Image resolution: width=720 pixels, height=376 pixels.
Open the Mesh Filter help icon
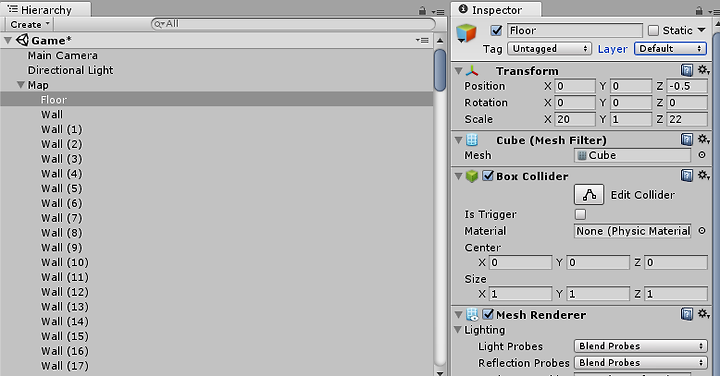[x=686, y=139]
